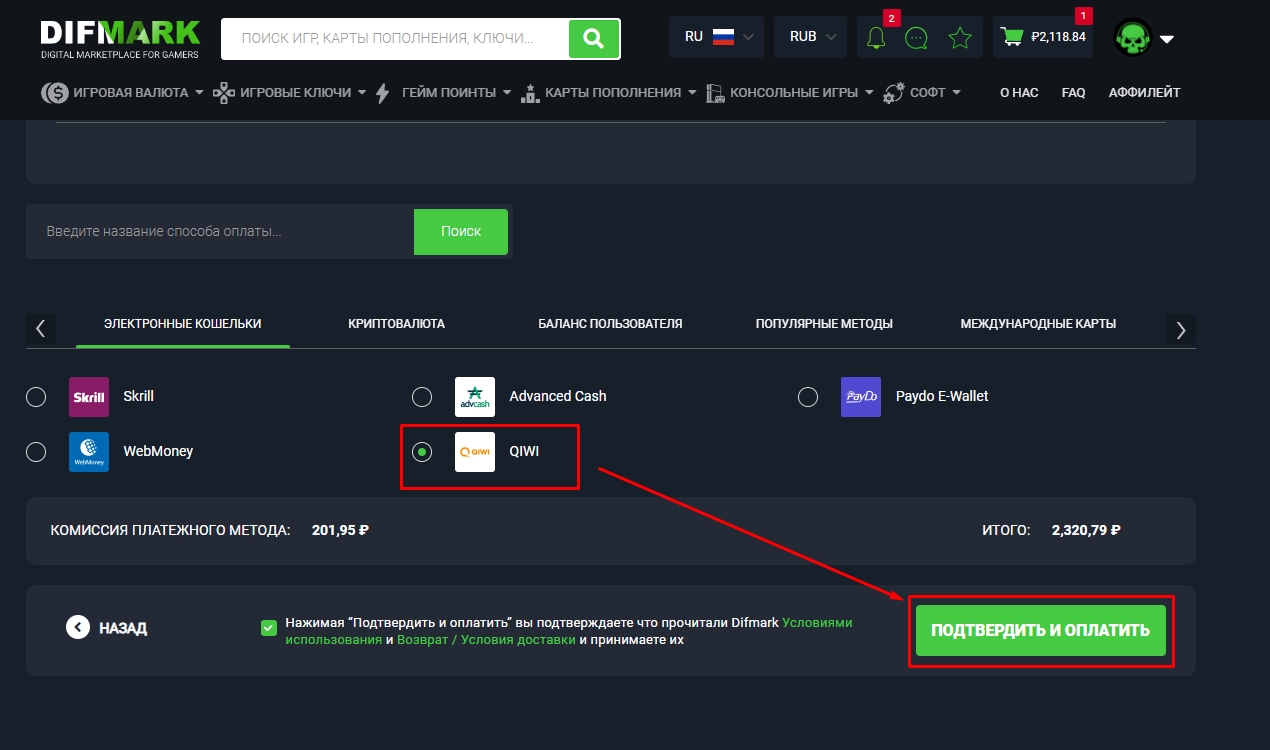The width and height of the screenshot is (1270, 750).
Task: Click the cart total ₽2,118.84
Action: 1058,37
